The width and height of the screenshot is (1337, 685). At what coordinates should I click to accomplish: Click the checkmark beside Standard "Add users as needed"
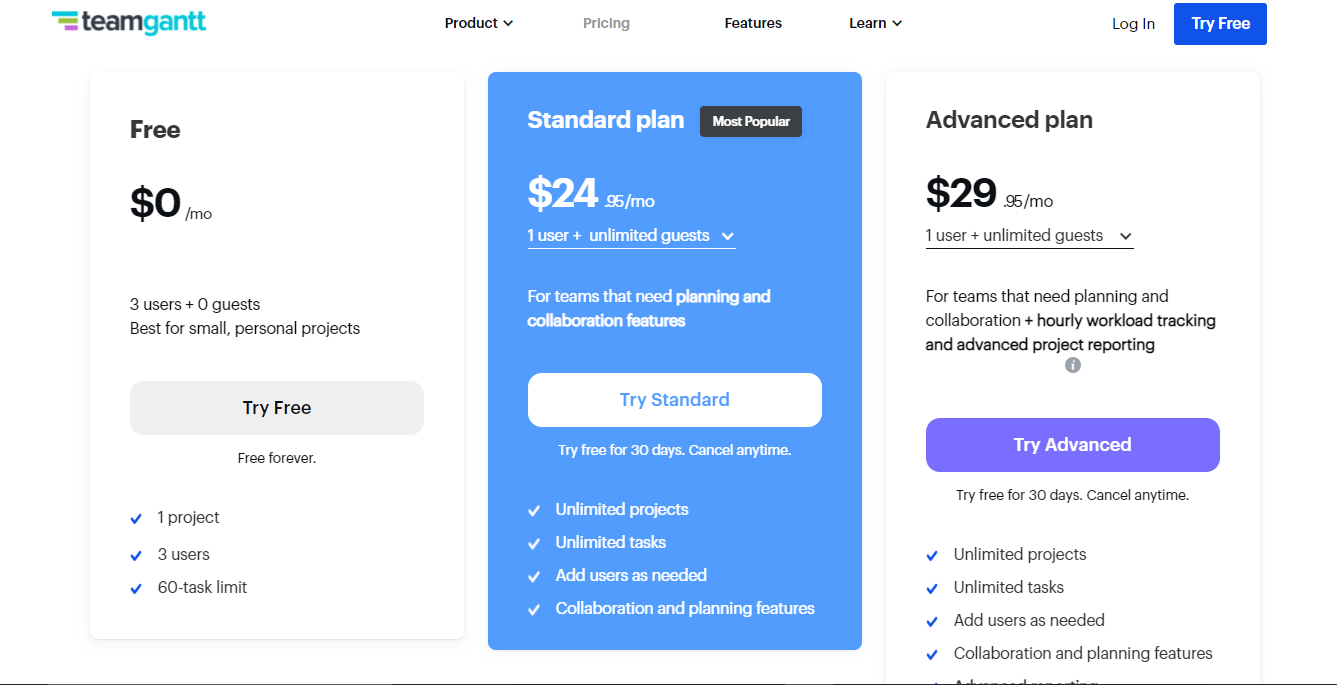[x=534, y=576]
